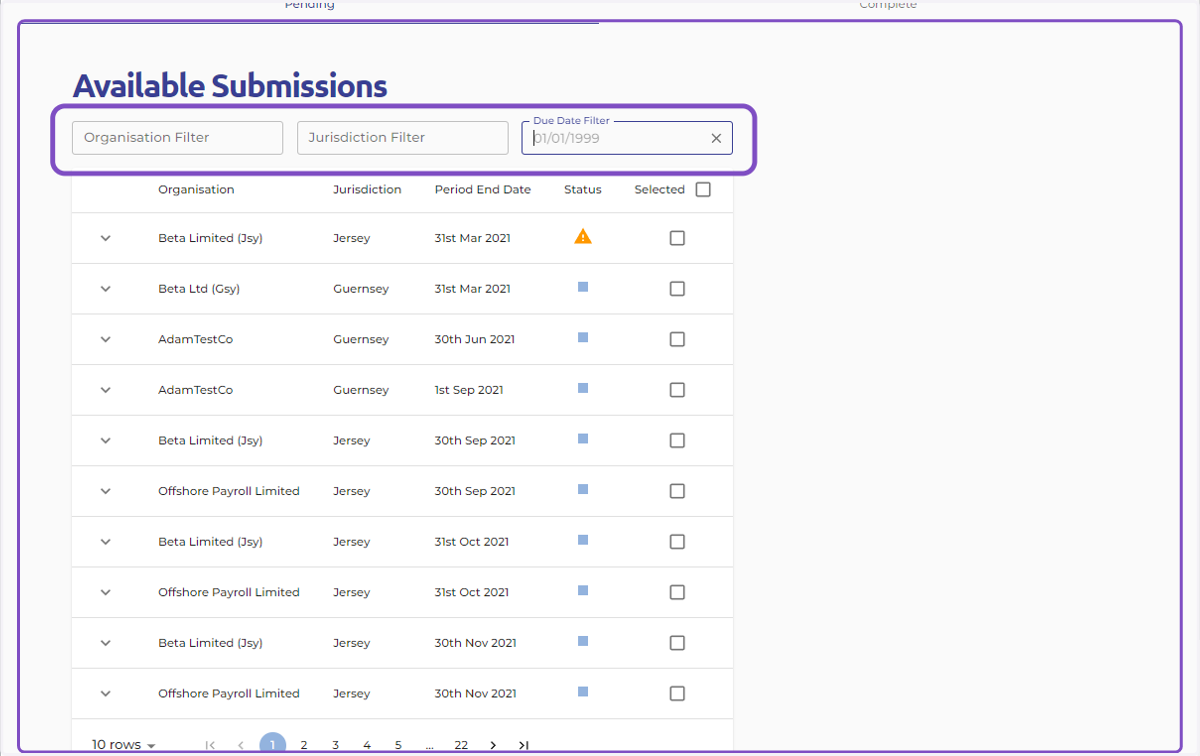Click status square for AdamTestCo 30th Jun 2021
The image size is (1200, 756).
(583, 338)
